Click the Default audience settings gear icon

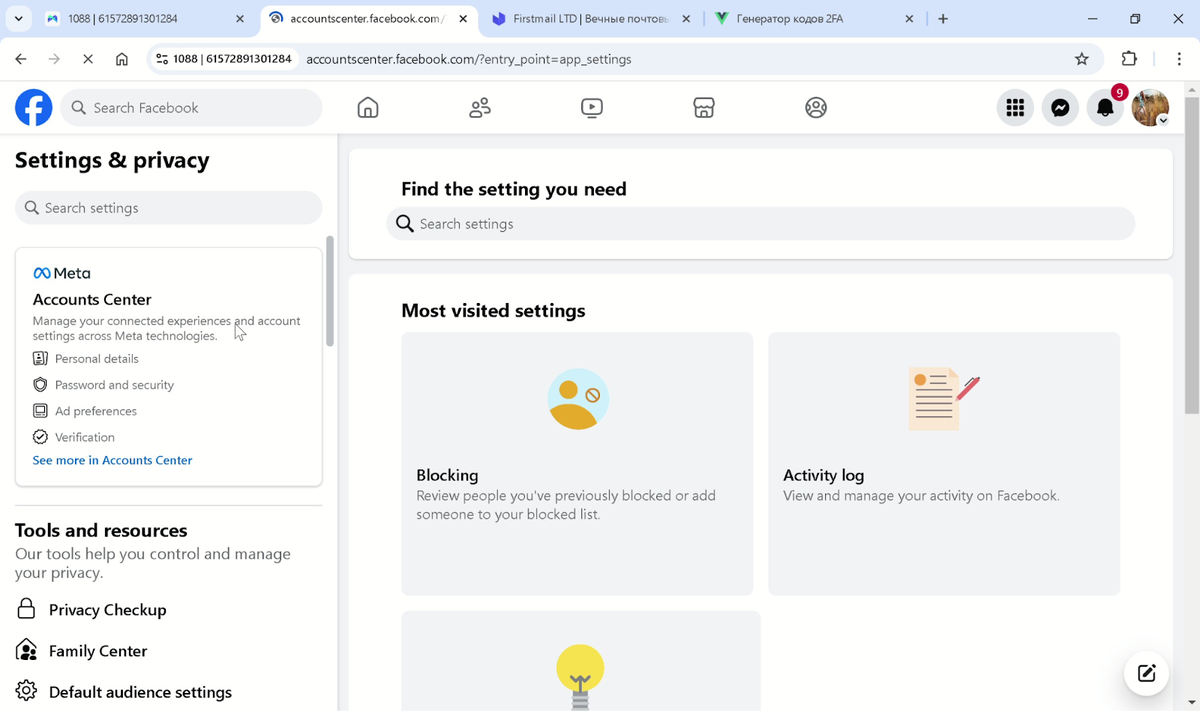click(x=27, y=691)
